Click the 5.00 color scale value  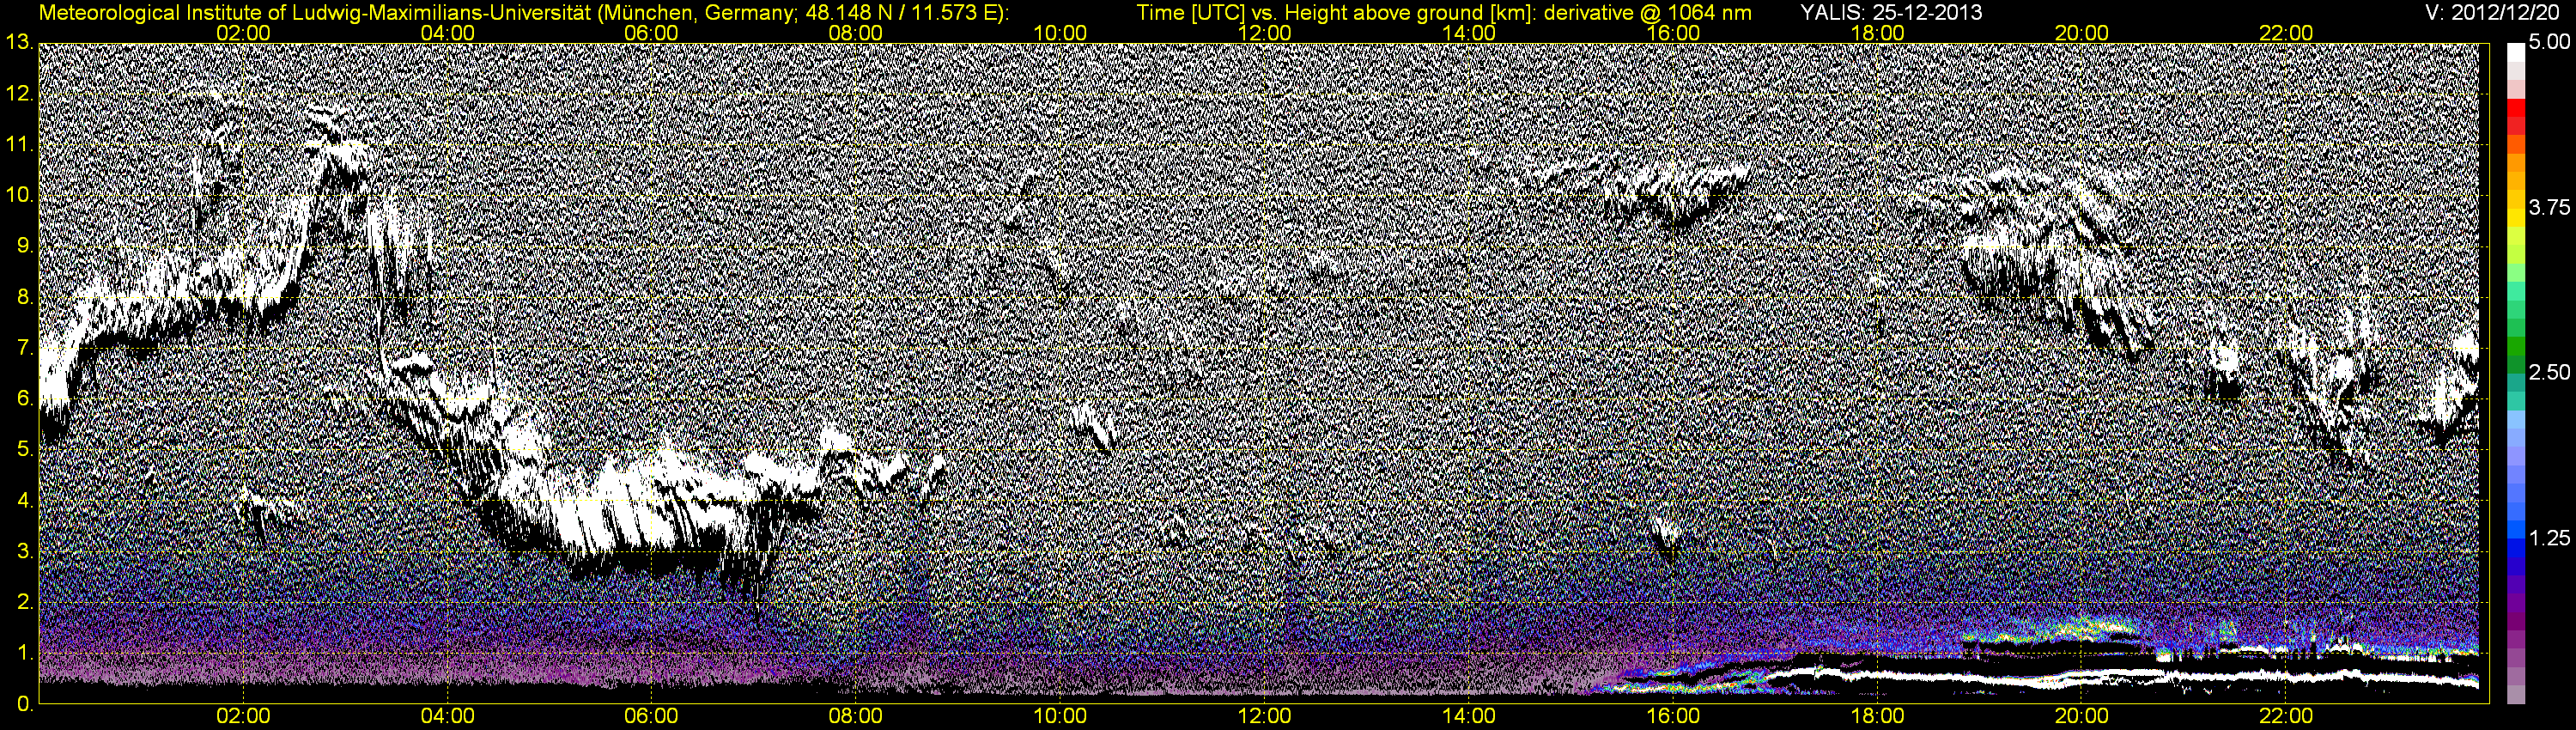2549,43
